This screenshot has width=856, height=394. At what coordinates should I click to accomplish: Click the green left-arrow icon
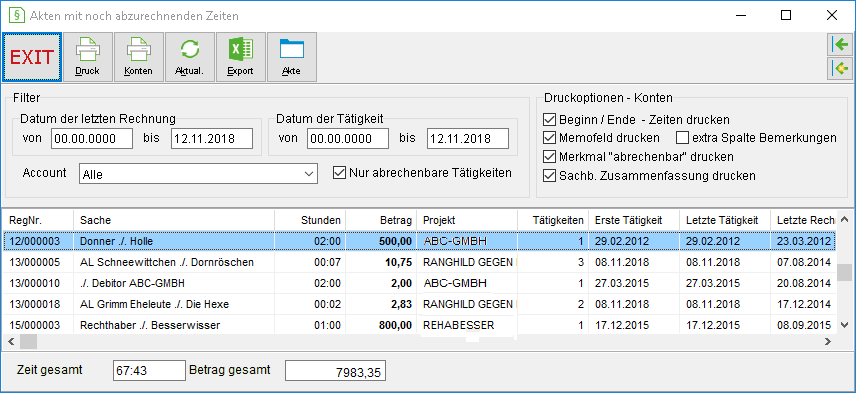(841, 45)
